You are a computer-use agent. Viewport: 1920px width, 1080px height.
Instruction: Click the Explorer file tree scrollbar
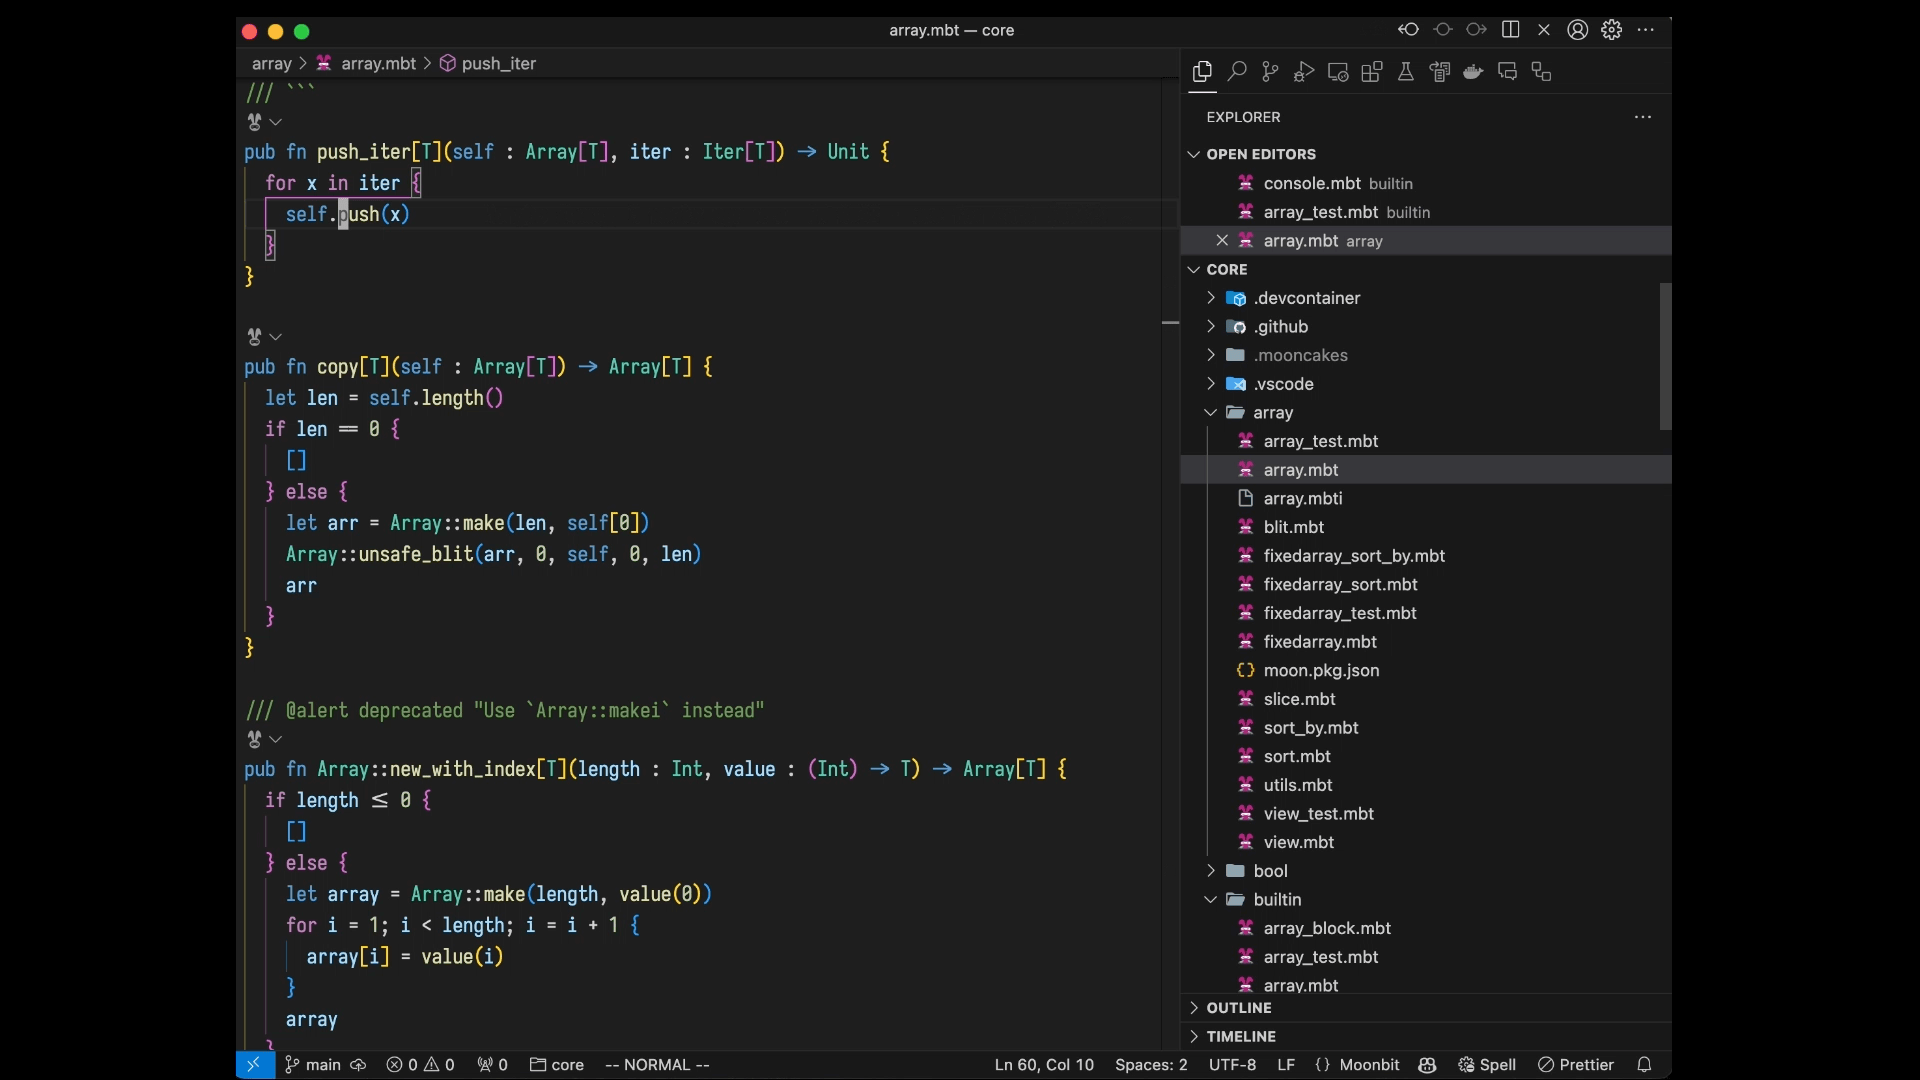pyautogui.click(x=1665, y=356)
